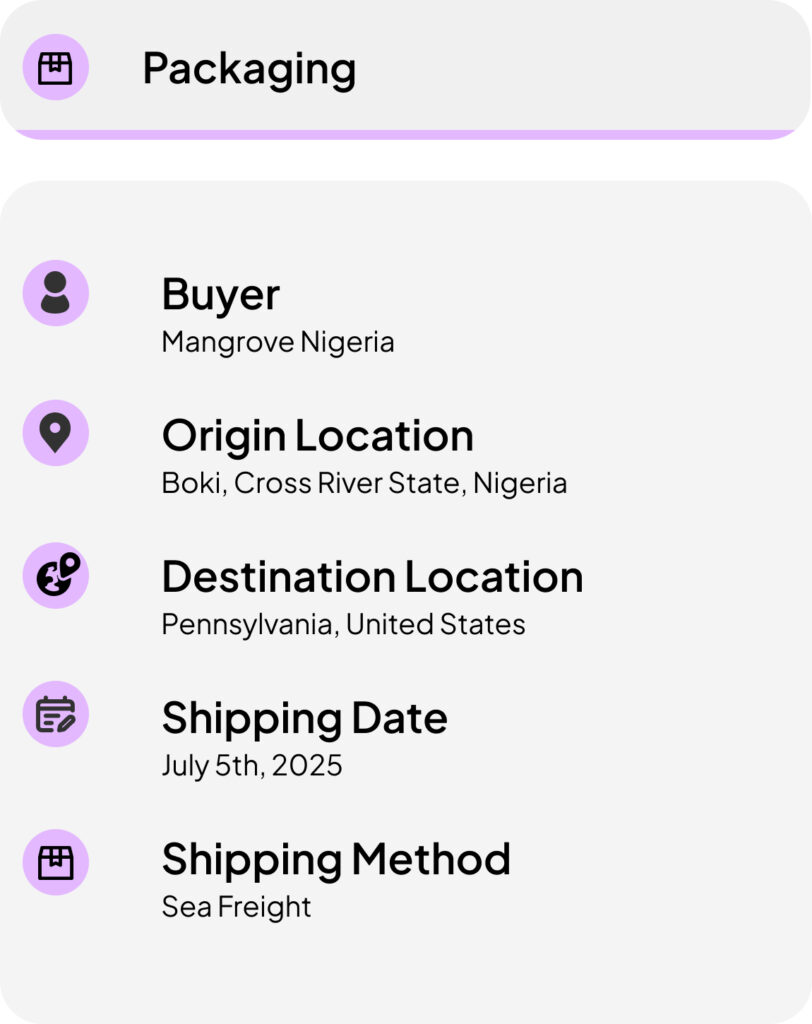
Task: Select Pennsylvania, United States text
Action: 344,625
